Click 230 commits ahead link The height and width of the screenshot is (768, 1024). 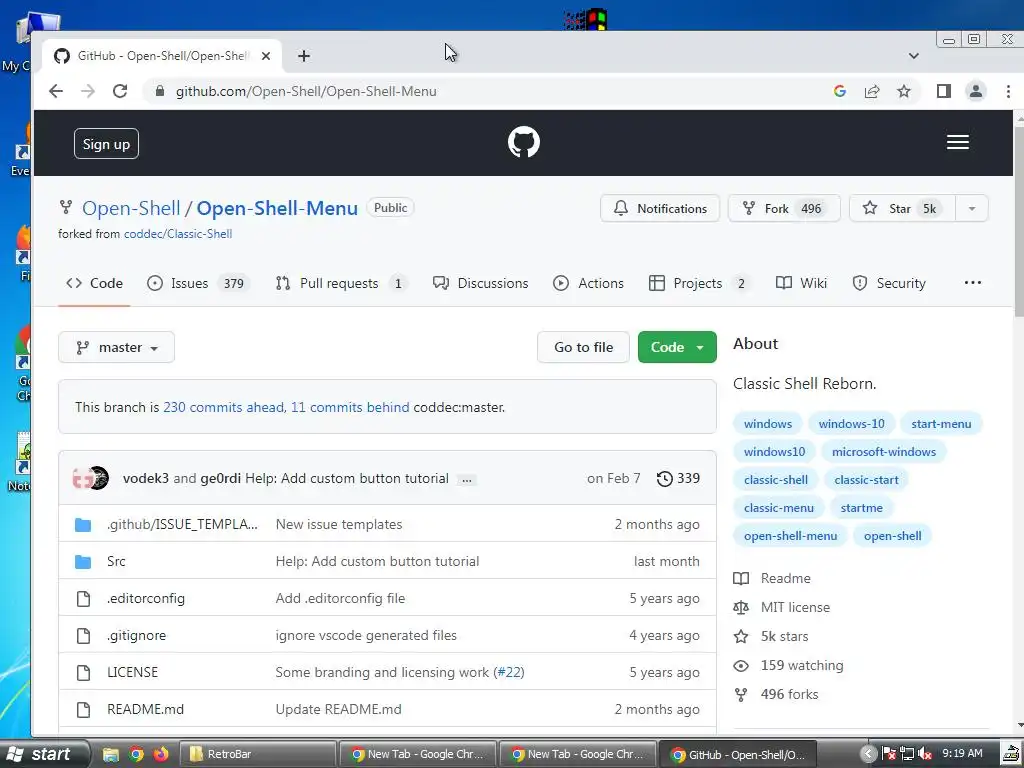223,408
